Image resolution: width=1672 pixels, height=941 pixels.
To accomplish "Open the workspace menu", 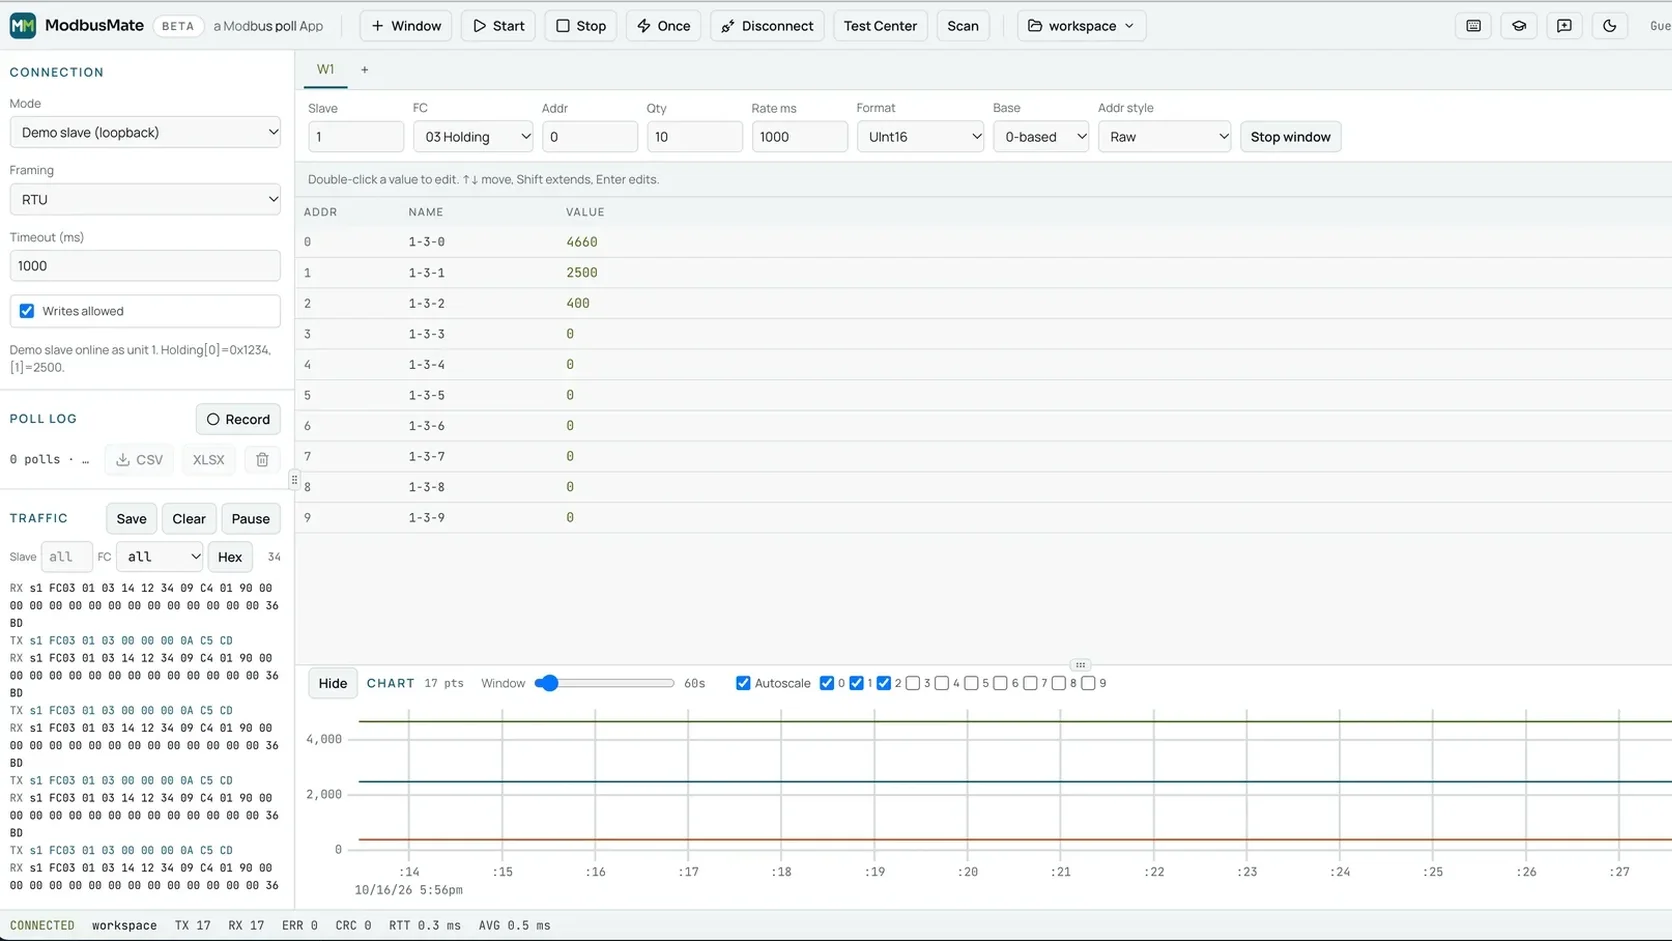I will pos(1081,26).
